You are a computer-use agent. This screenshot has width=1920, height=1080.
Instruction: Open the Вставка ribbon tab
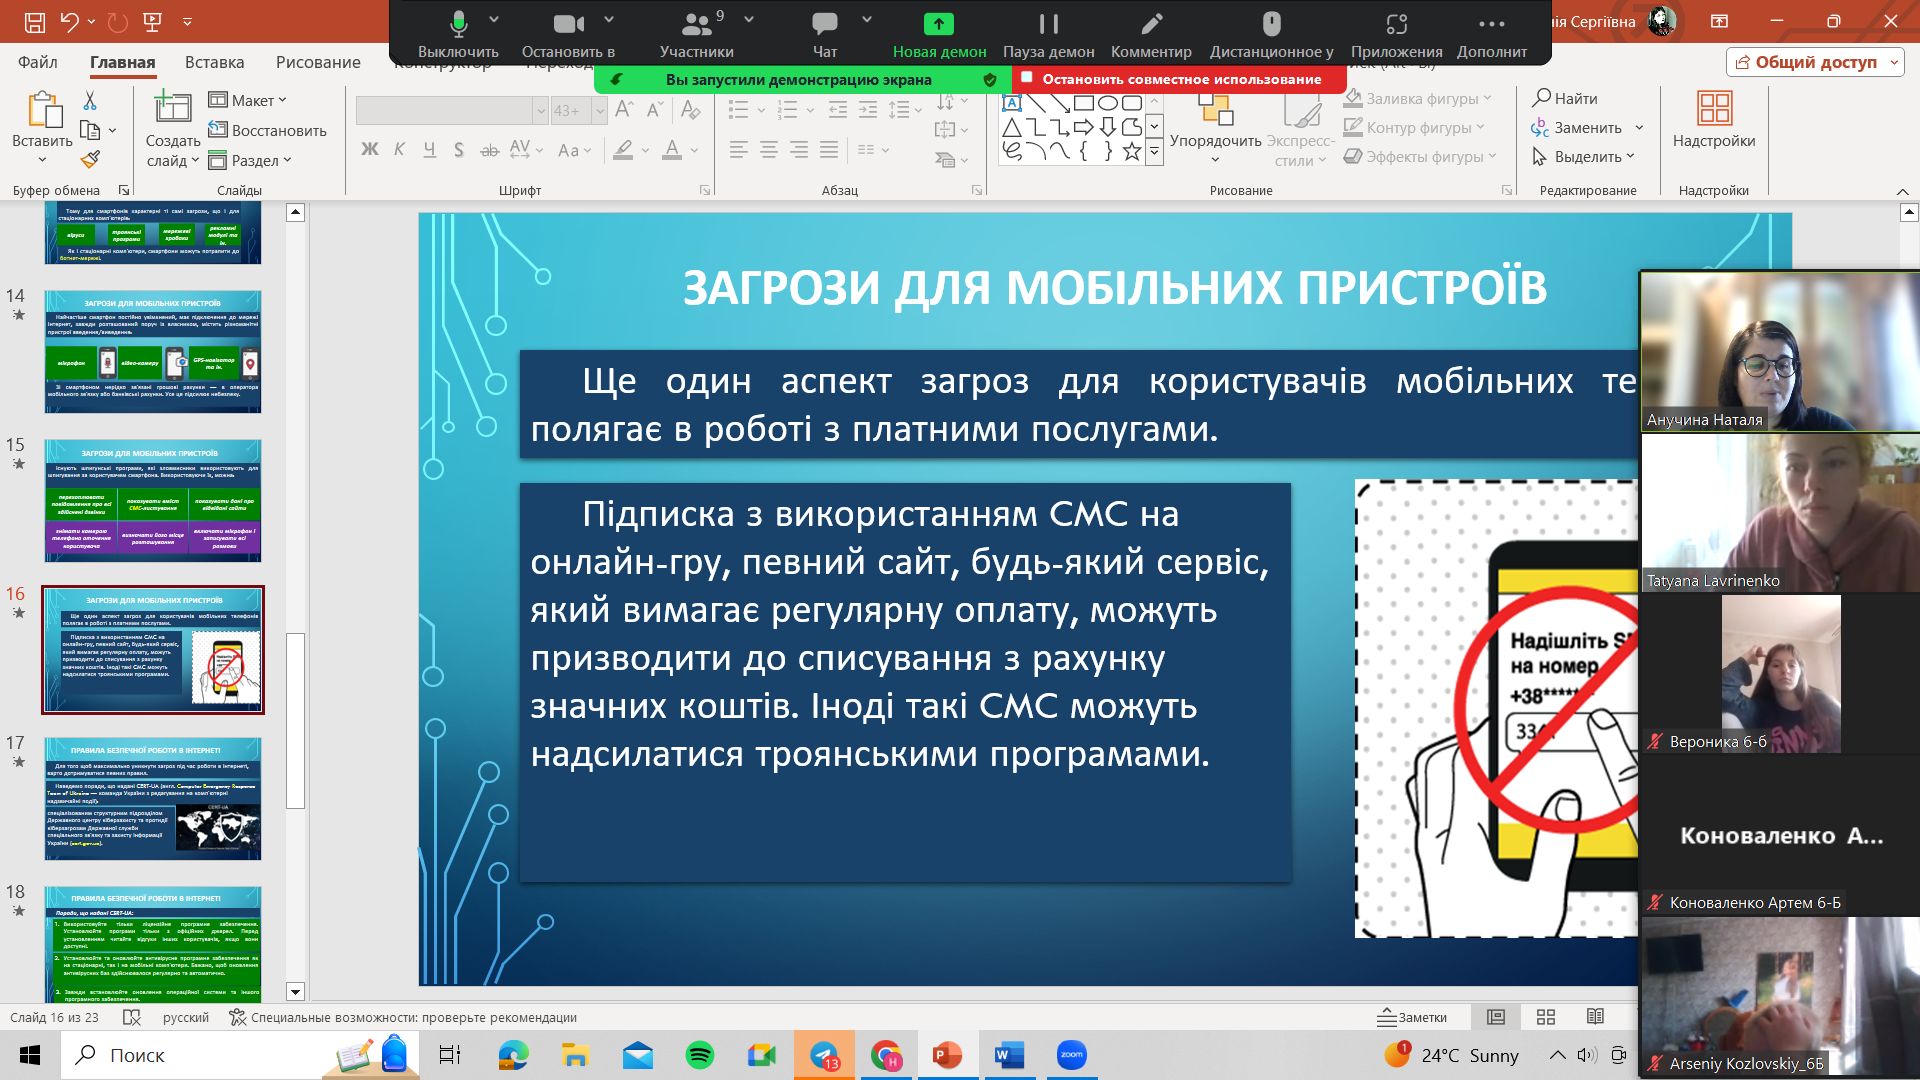[214, 62]
